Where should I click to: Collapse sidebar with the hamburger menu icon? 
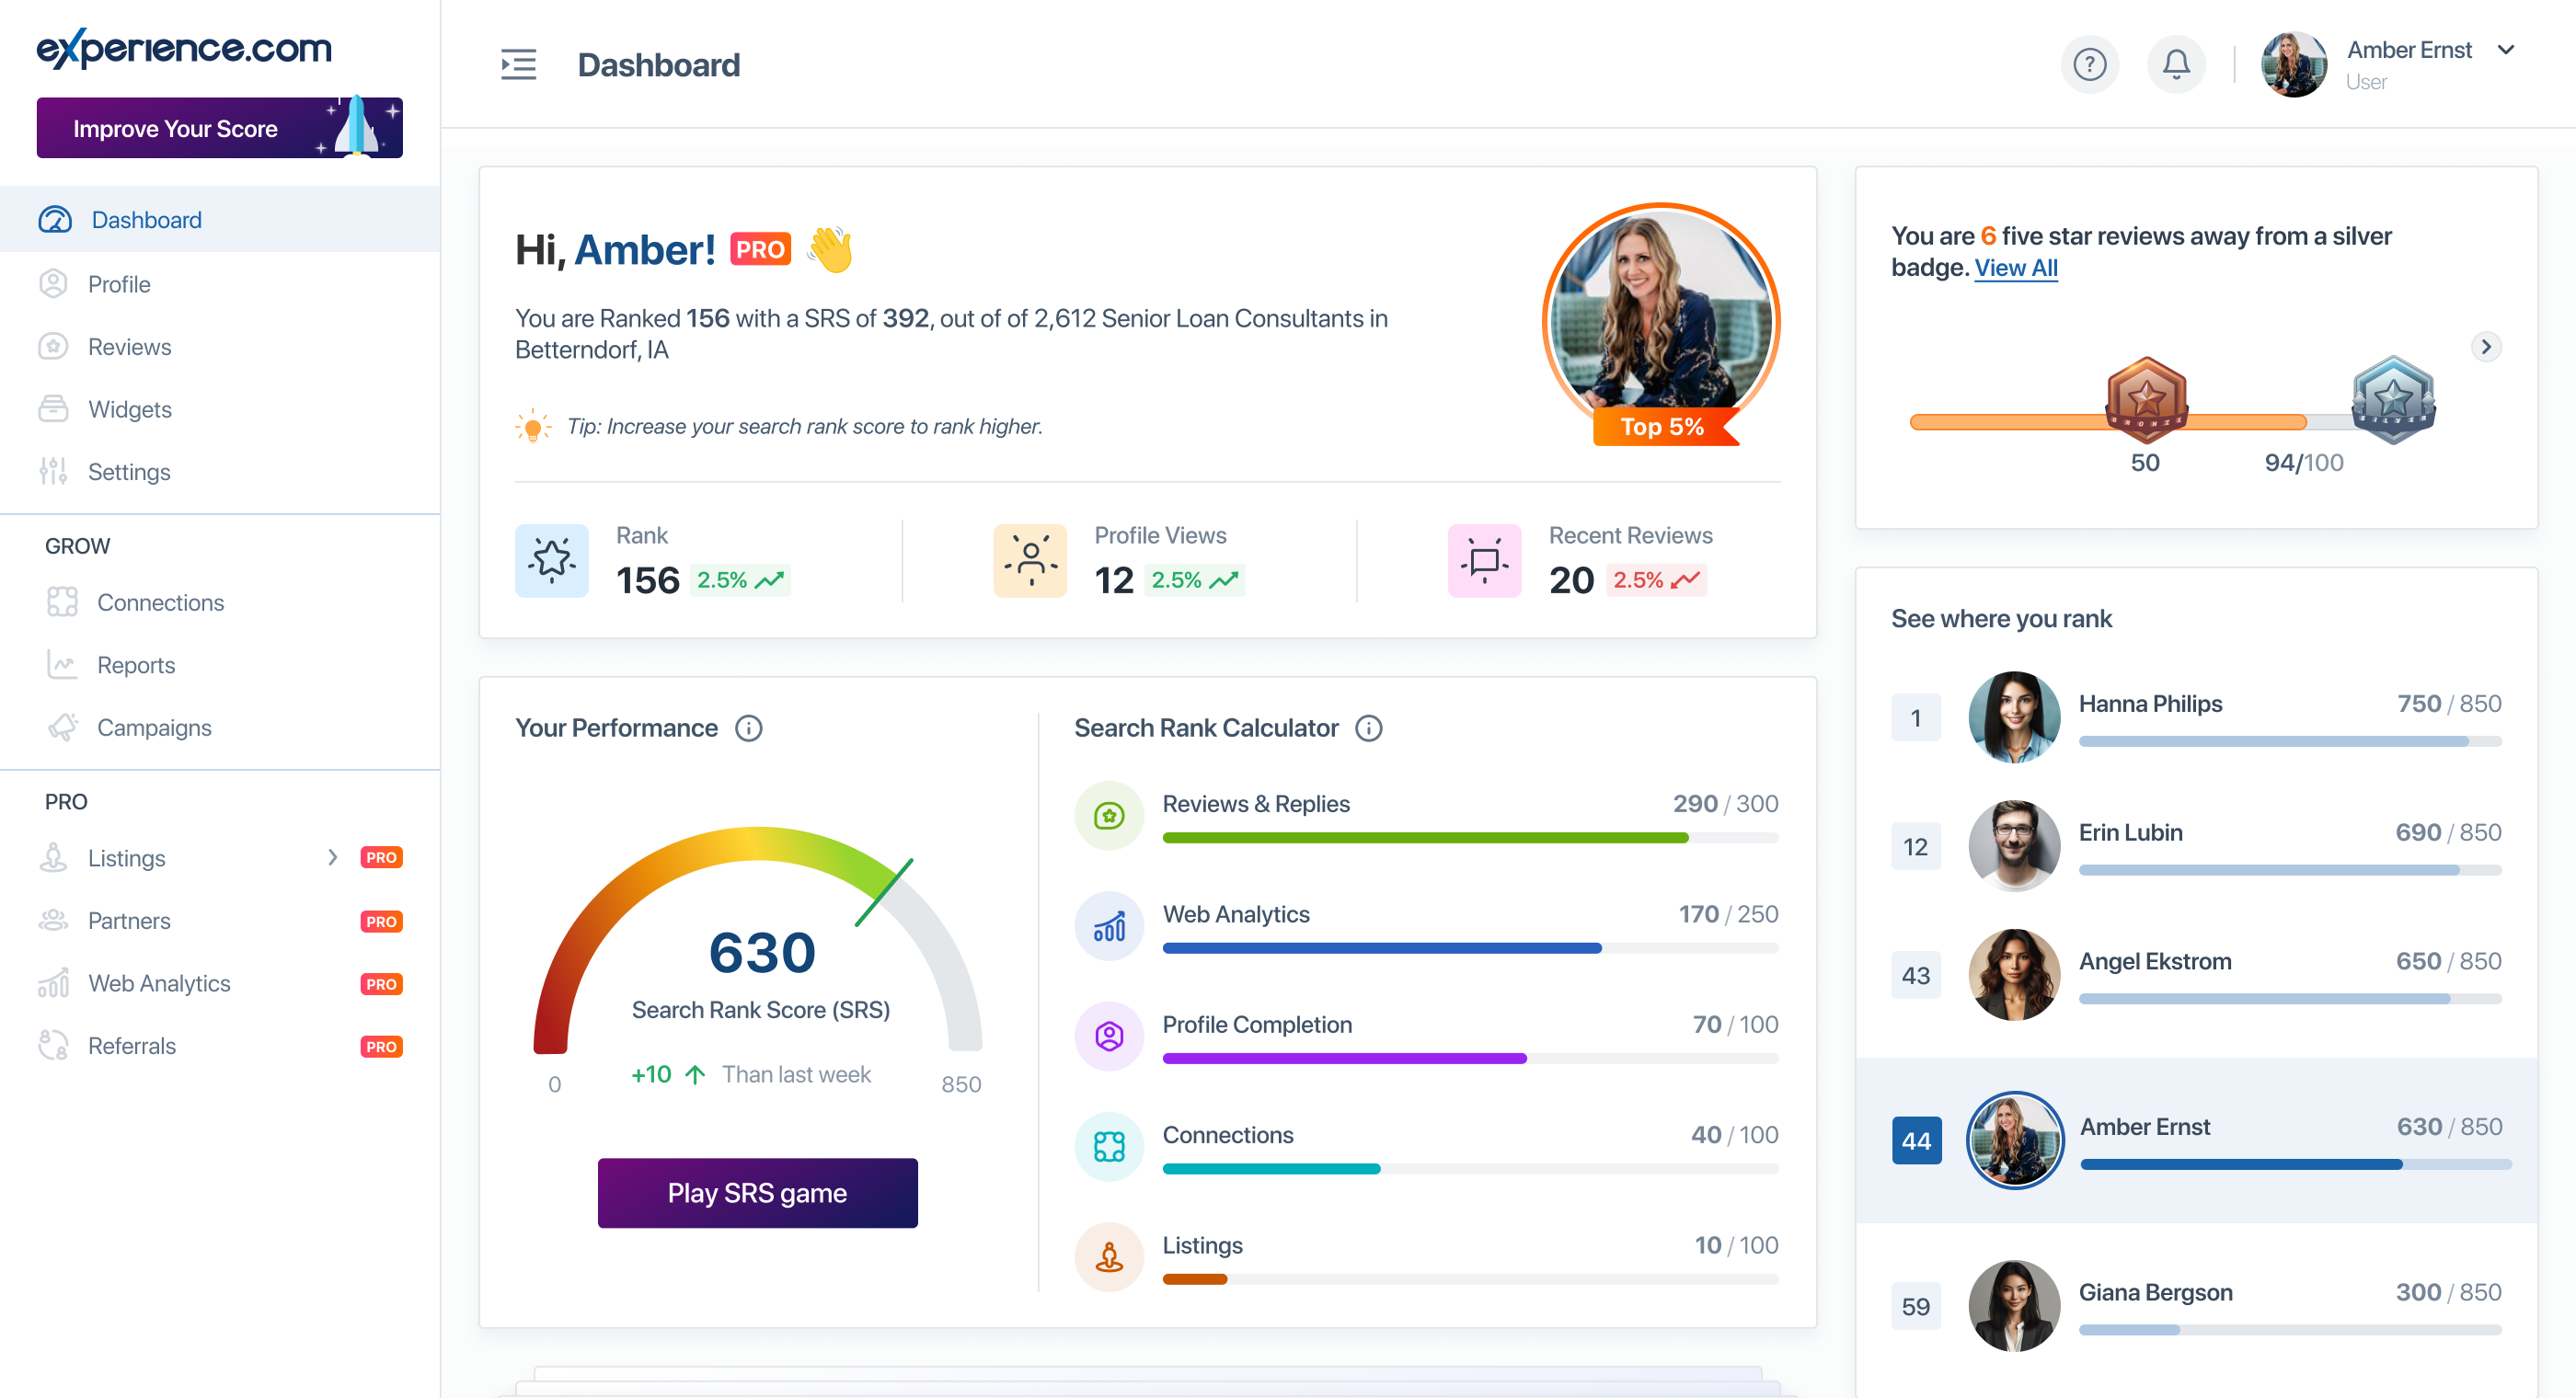tap(518, 65)
